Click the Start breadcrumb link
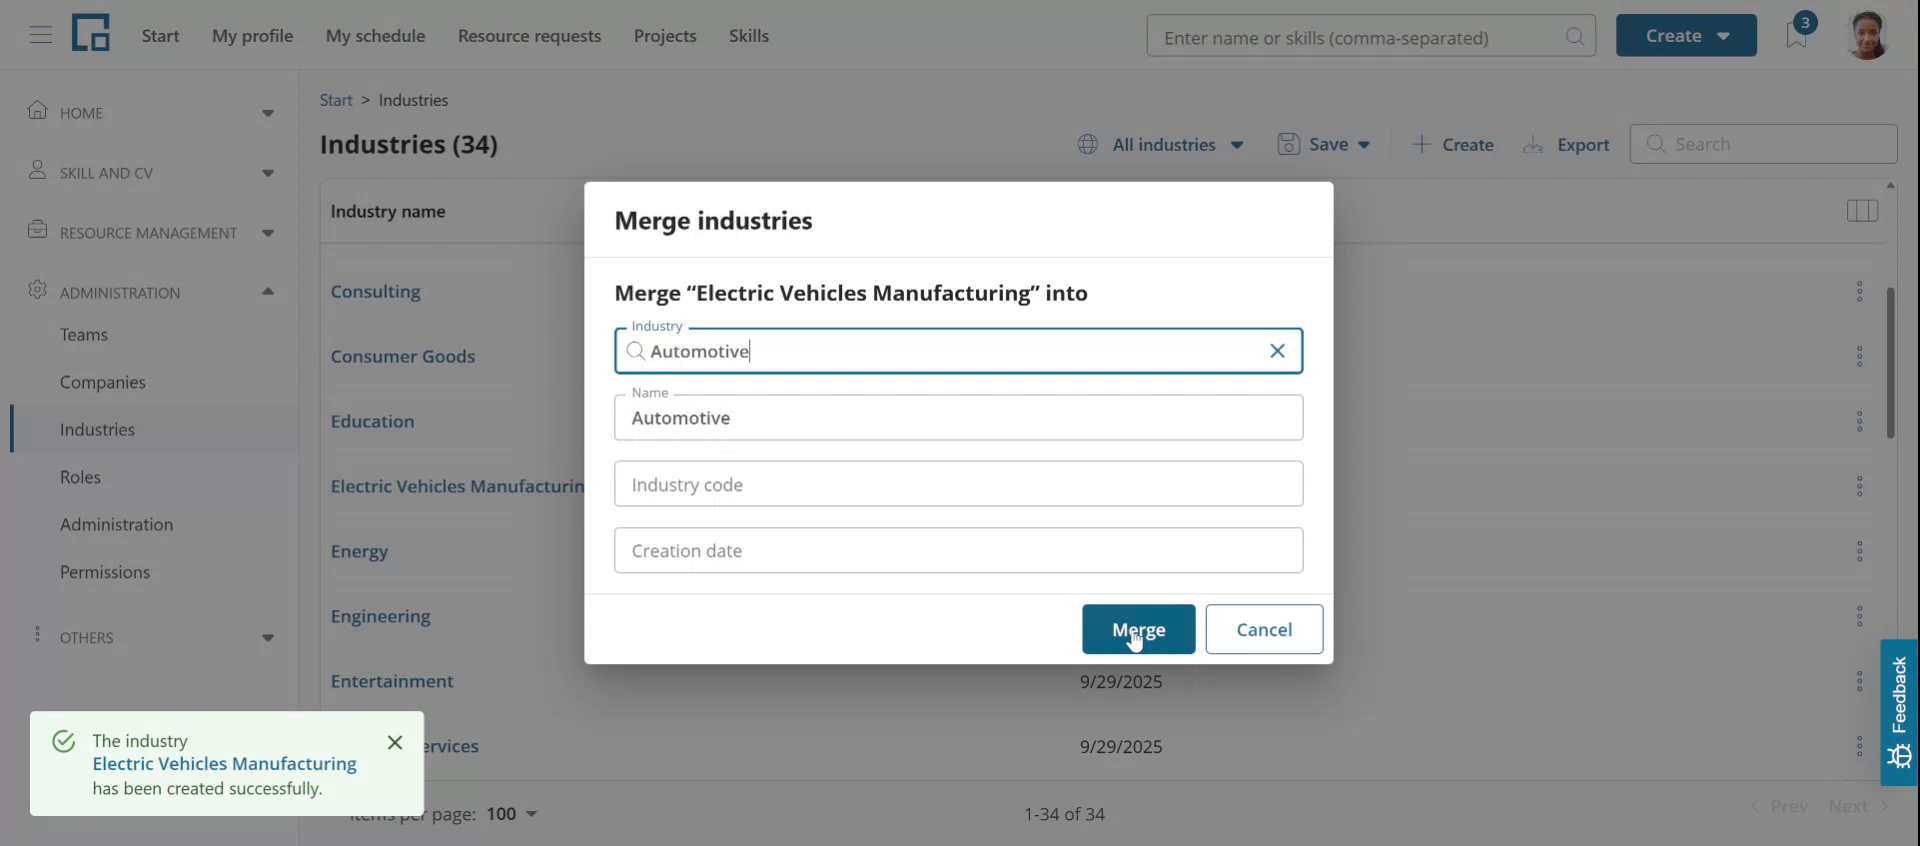Screen dimensions: 1920x846 click(x=336, y=100)
